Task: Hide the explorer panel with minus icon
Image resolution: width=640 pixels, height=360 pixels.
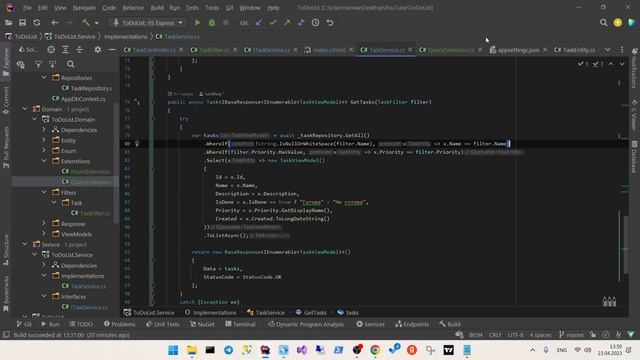Action: [x=112, y=50]
